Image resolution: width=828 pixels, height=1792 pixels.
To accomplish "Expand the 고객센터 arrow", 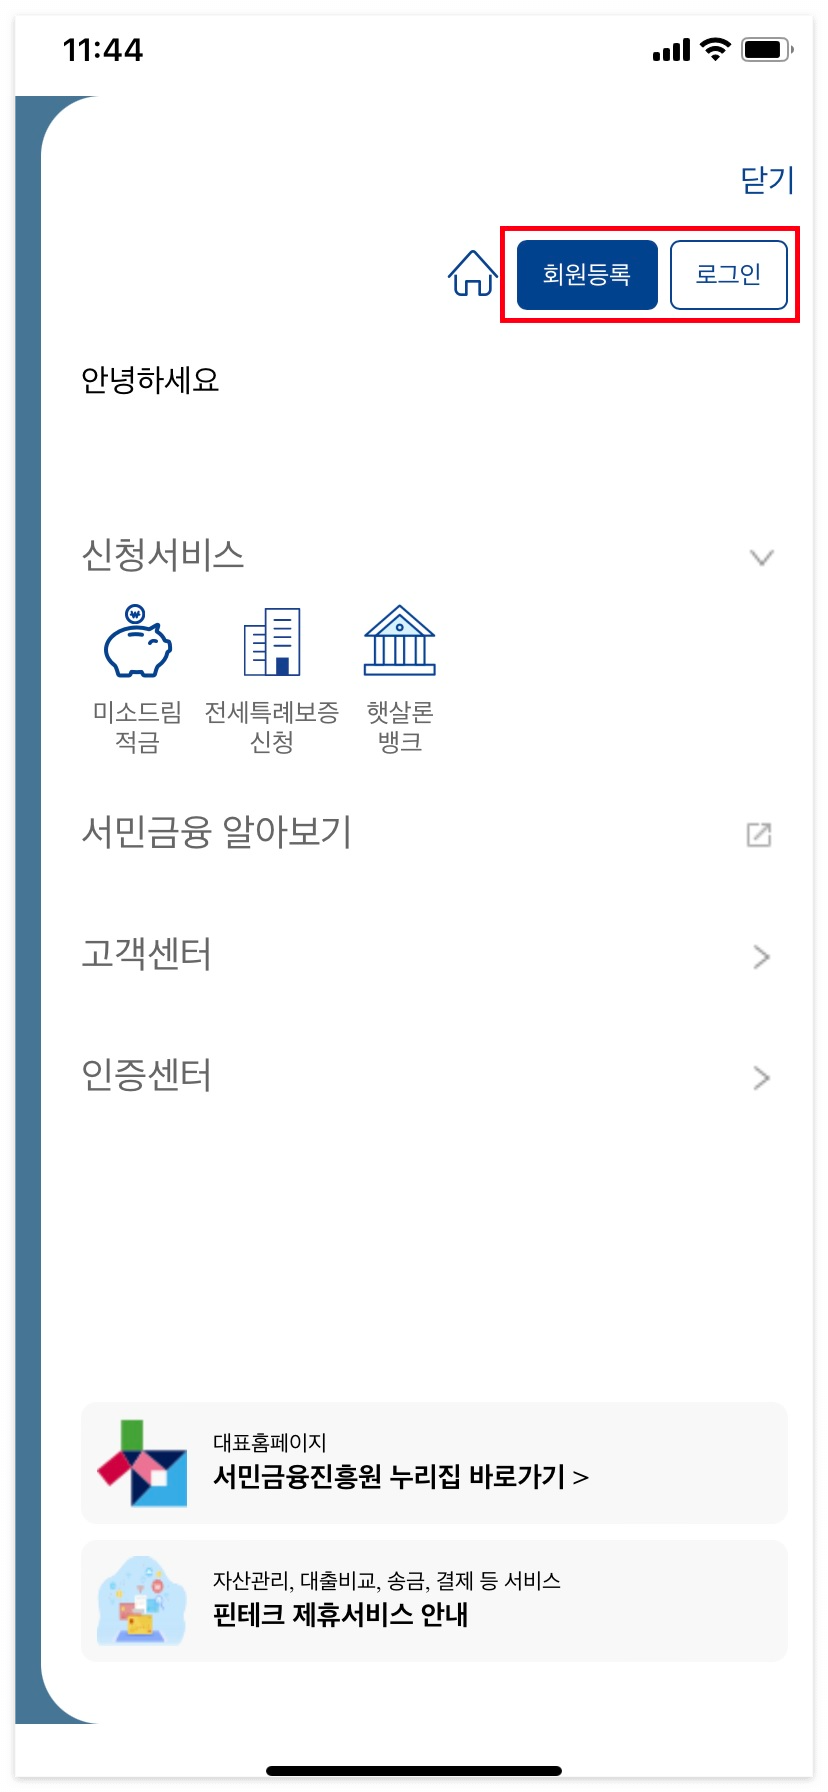I will (762, 957).
